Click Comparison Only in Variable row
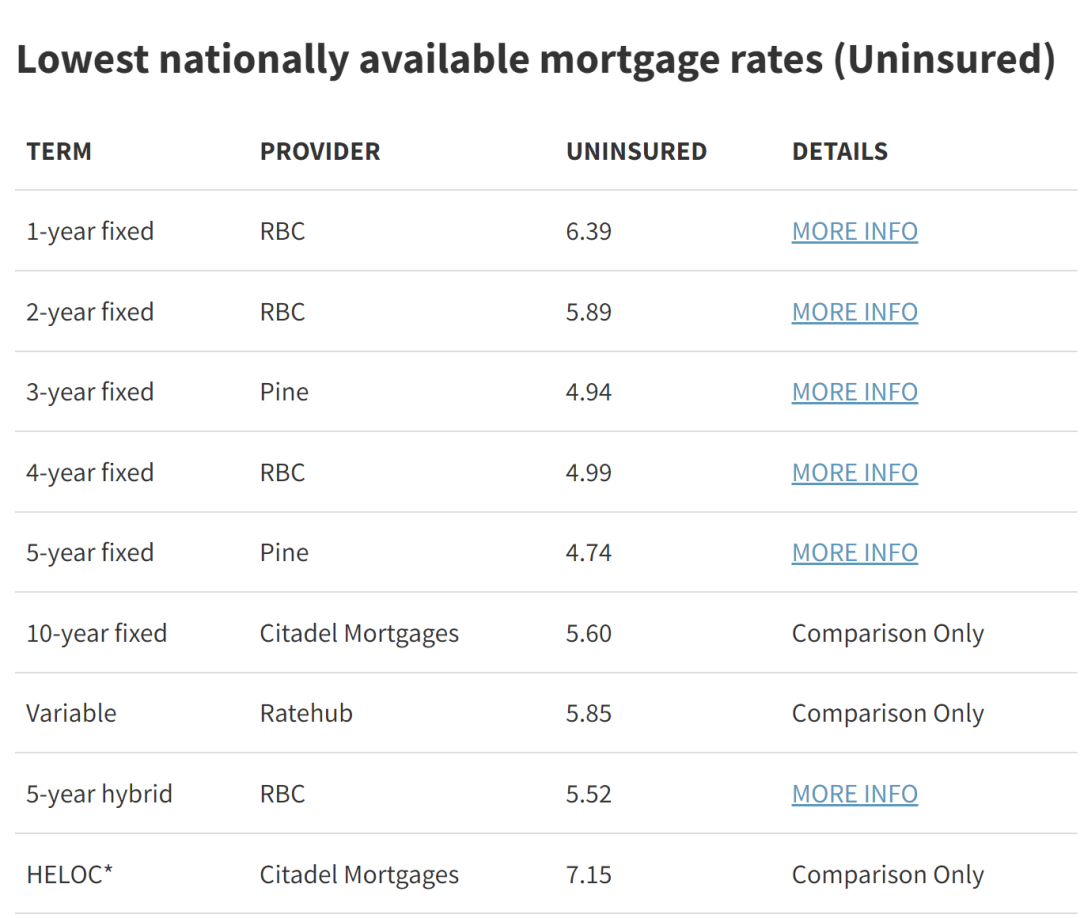 pyautogui.click(x=888, y=713)
